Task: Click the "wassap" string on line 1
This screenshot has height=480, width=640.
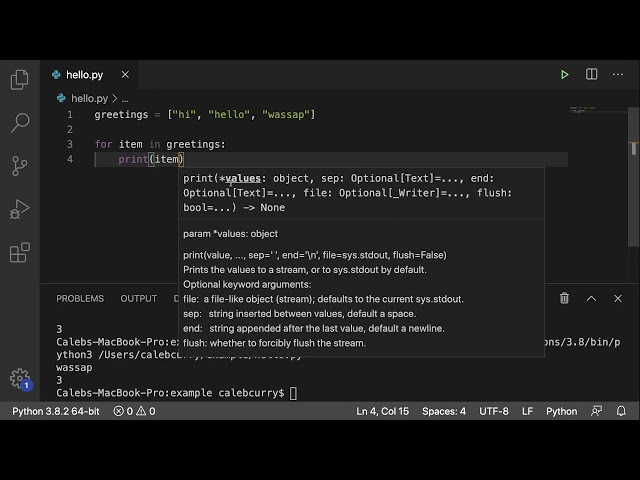Action: point(286,115)
